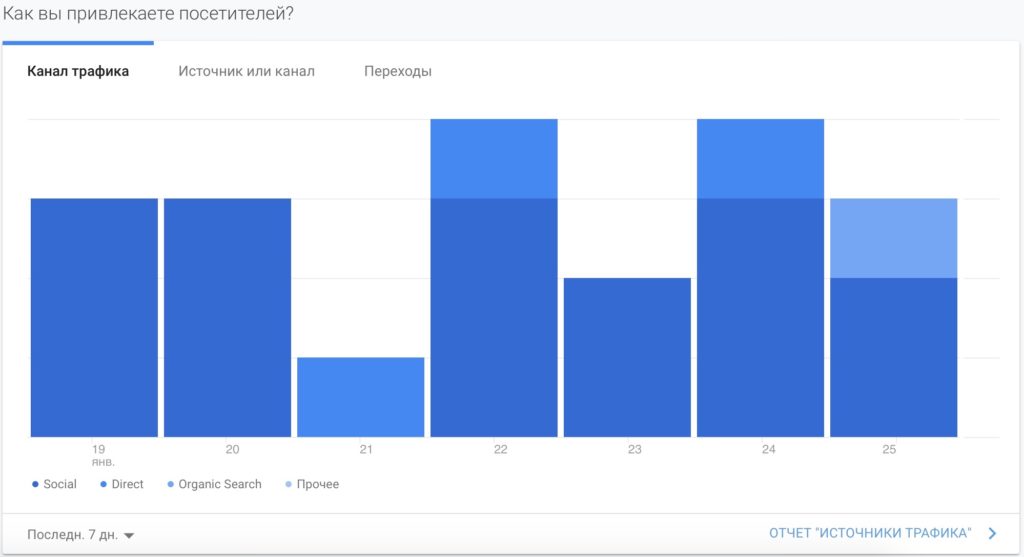Image resolution: width=1024 pixels, height=557 pixels.
Task: Toggle the Прочее series label
Action: click(317, 485)
